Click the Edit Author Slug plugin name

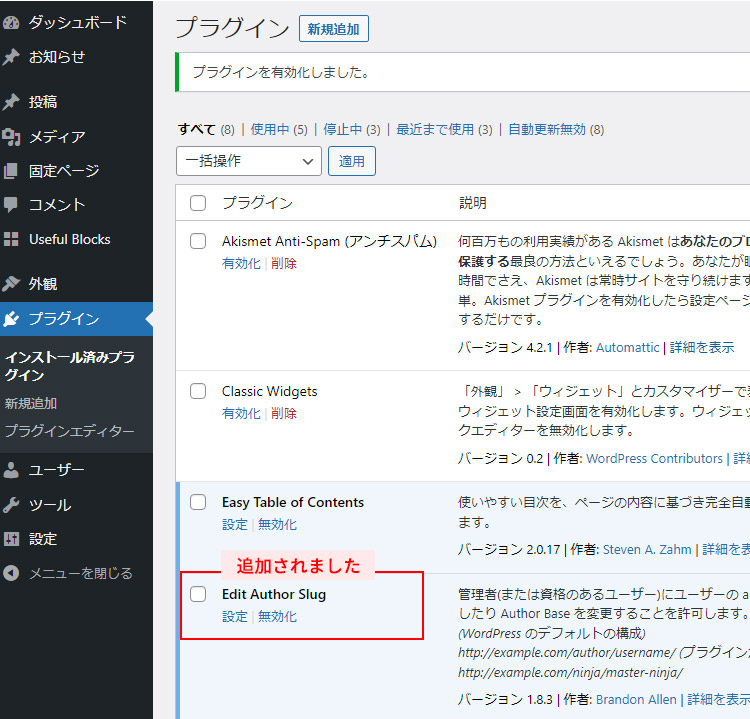coord(274,594)
